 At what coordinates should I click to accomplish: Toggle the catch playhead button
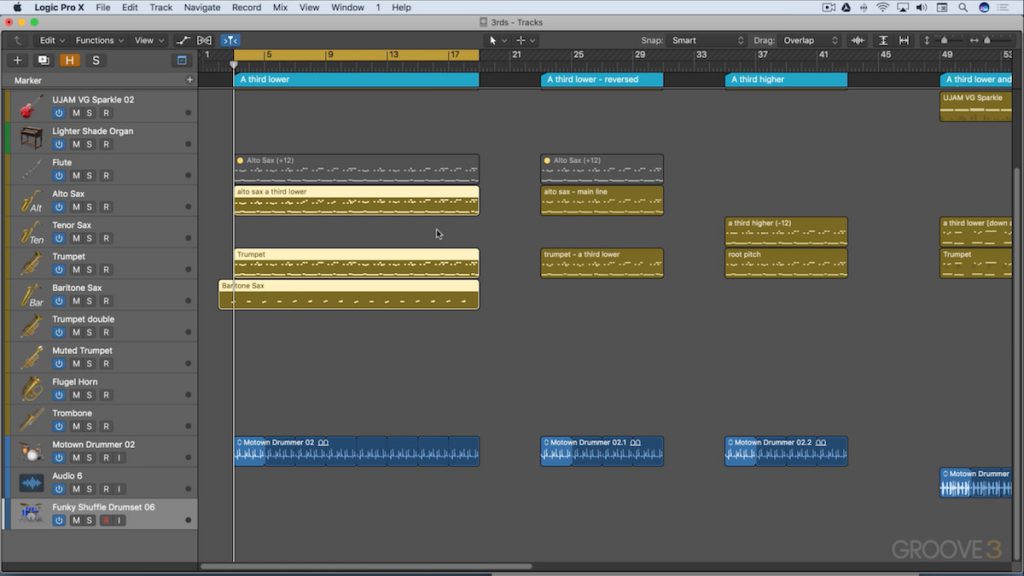pyautogui.click(x=230, y=40)
